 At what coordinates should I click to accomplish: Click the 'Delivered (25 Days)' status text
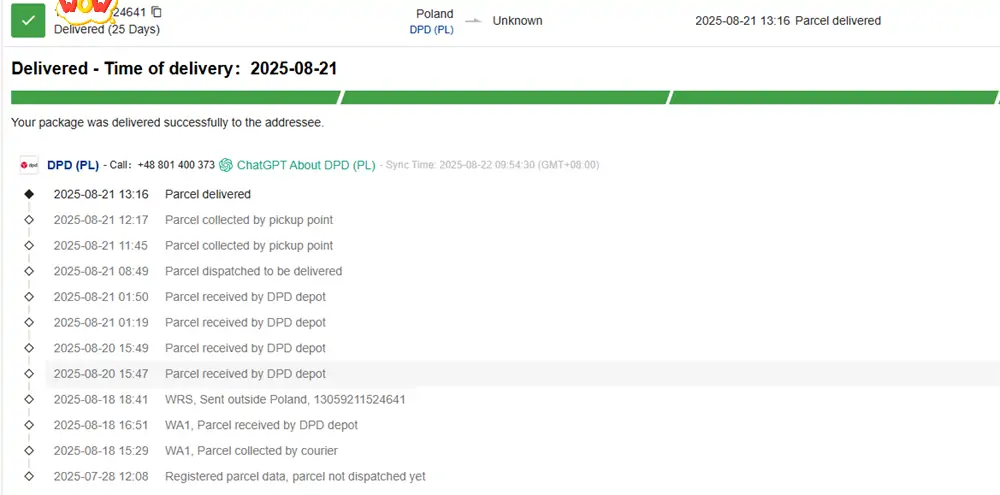click(x=107, y=29)
